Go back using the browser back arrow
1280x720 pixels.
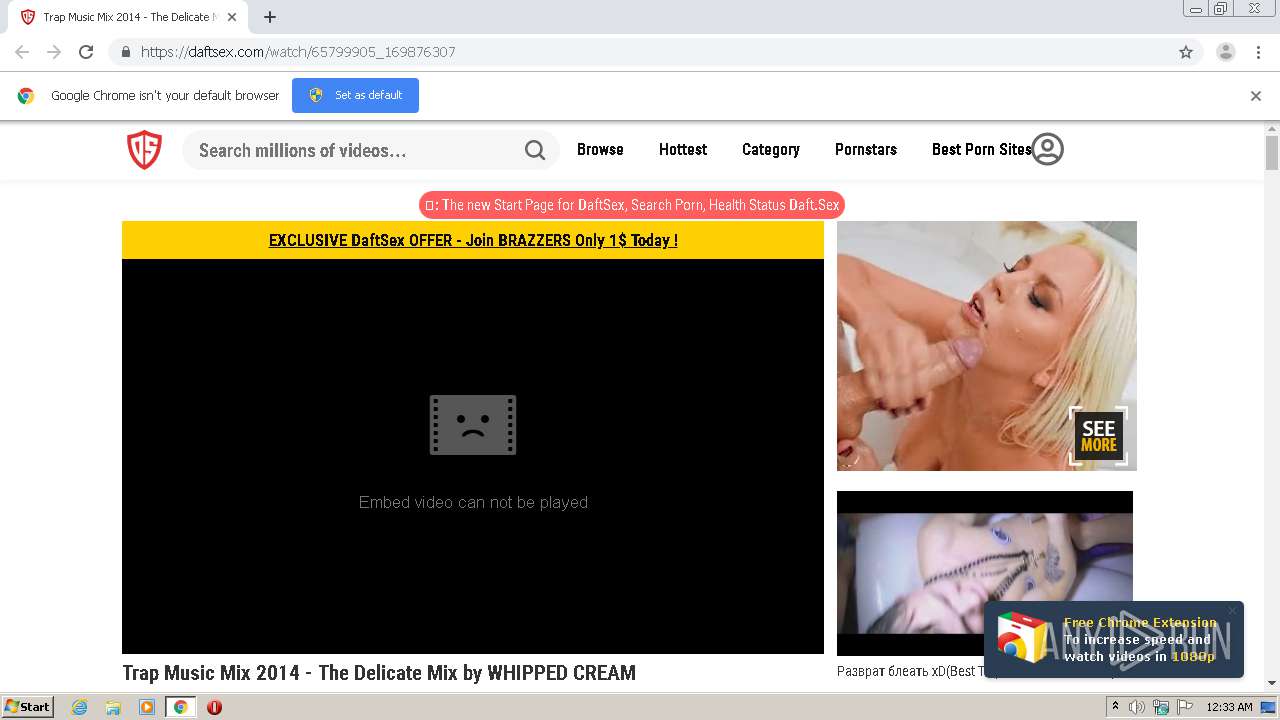coord(22,52)
